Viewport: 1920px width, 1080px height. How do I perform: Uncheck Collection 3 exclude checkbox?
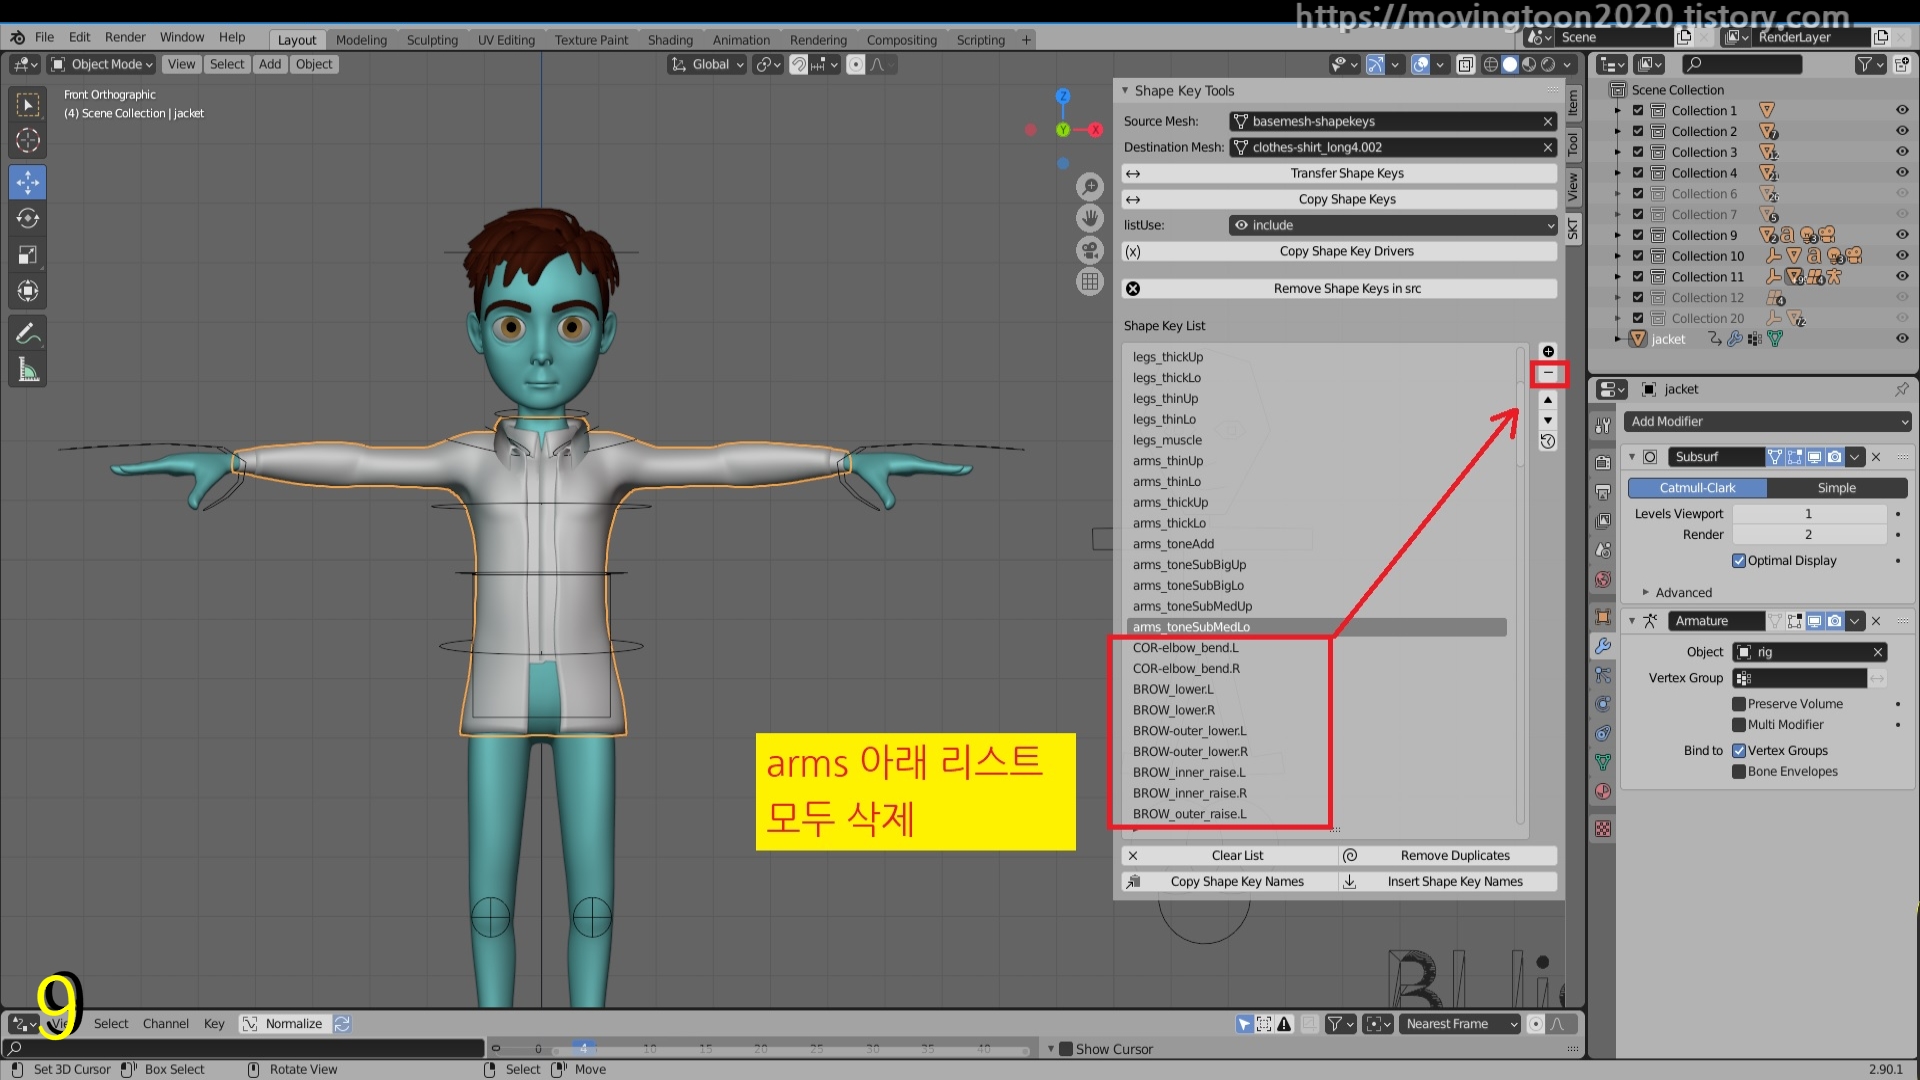pos(1638,152)
